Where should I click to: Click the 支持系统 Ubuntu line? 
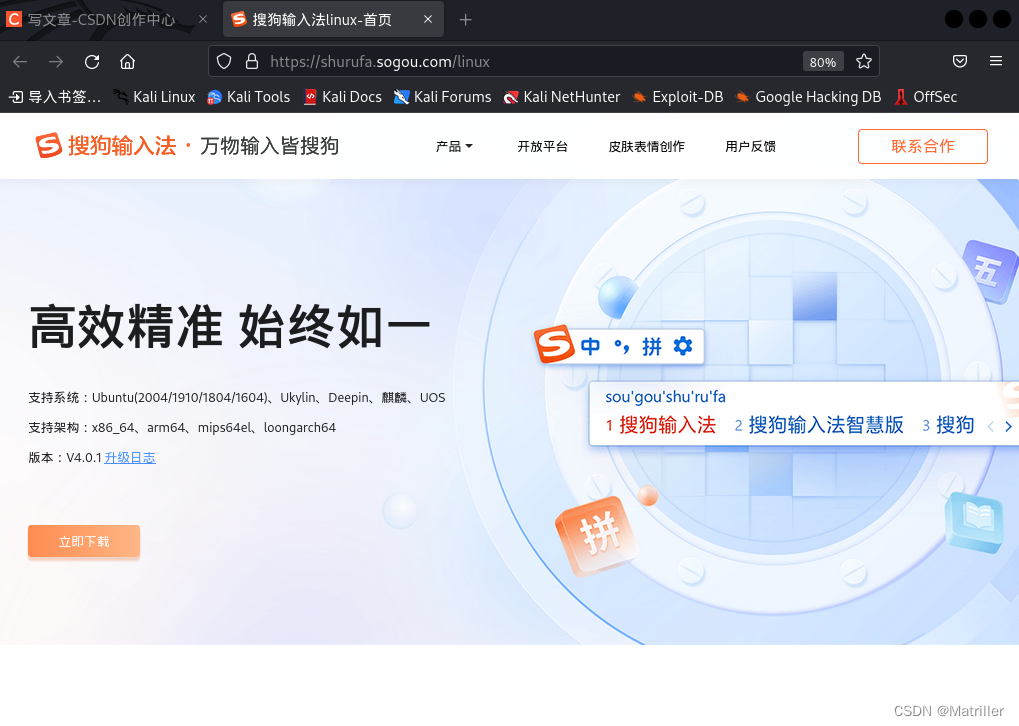(237, 397)
